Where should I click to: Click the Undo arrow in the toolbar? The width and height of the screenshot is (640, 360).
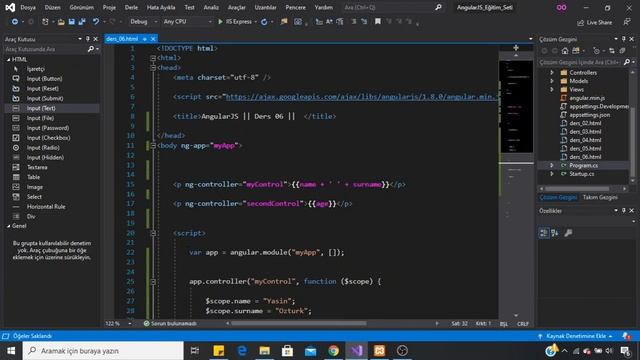click(96, 22)
